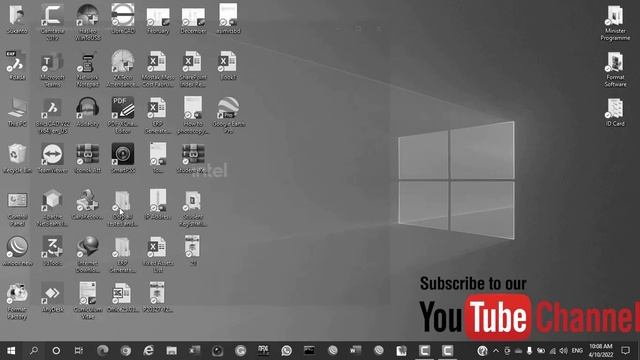Open the Word icon on the taskbar

(x=356, y=351)
